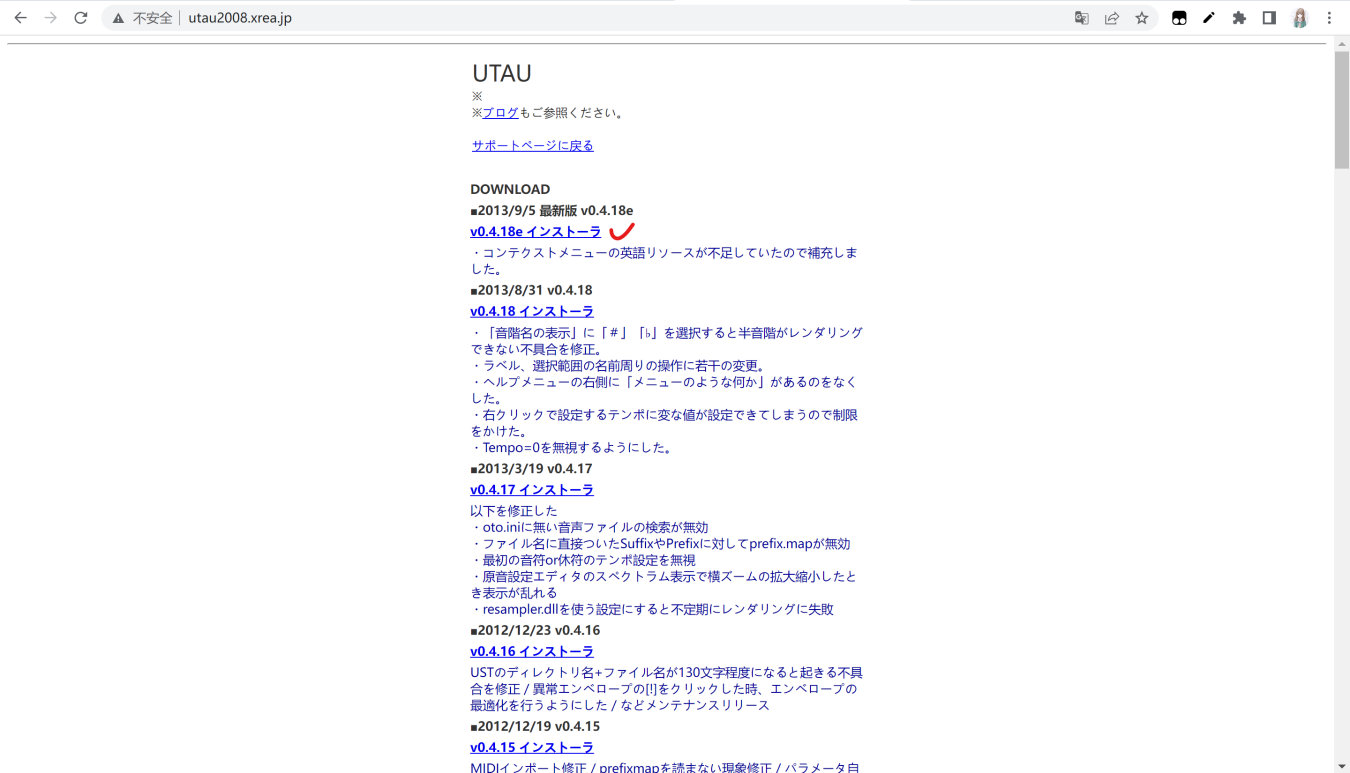
Task: Toggle the browser side panel
Action: (x=1269, y=18)
